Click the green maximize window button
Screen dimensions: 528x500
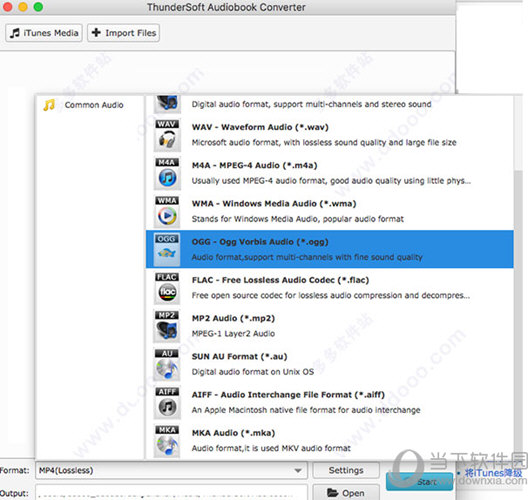(x=38, y=6)
